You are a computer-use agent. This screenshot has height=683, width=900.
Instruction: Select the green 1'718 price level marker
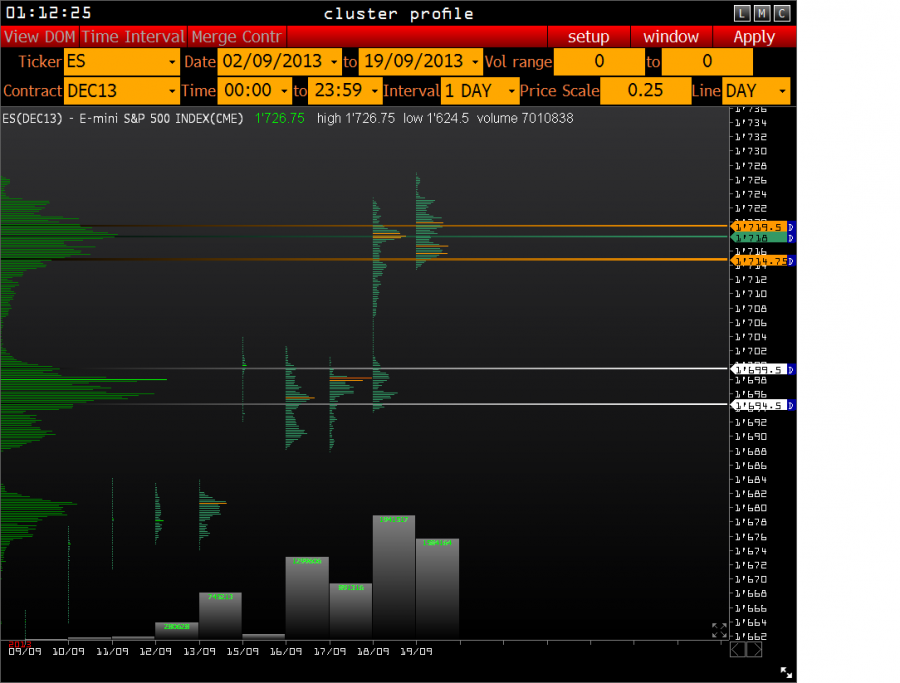[759, 238]
